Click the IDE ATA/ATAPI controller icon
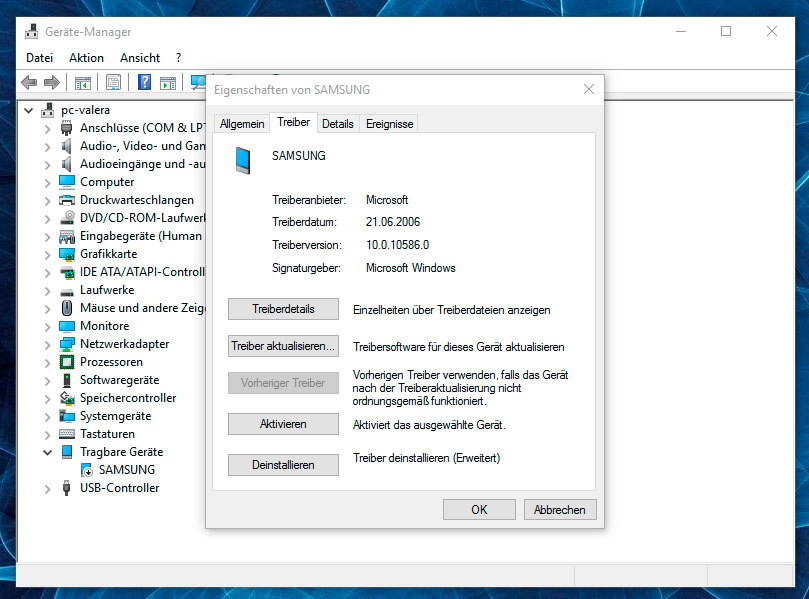Viewport: 809px width, 599px height. coord(67,272)
